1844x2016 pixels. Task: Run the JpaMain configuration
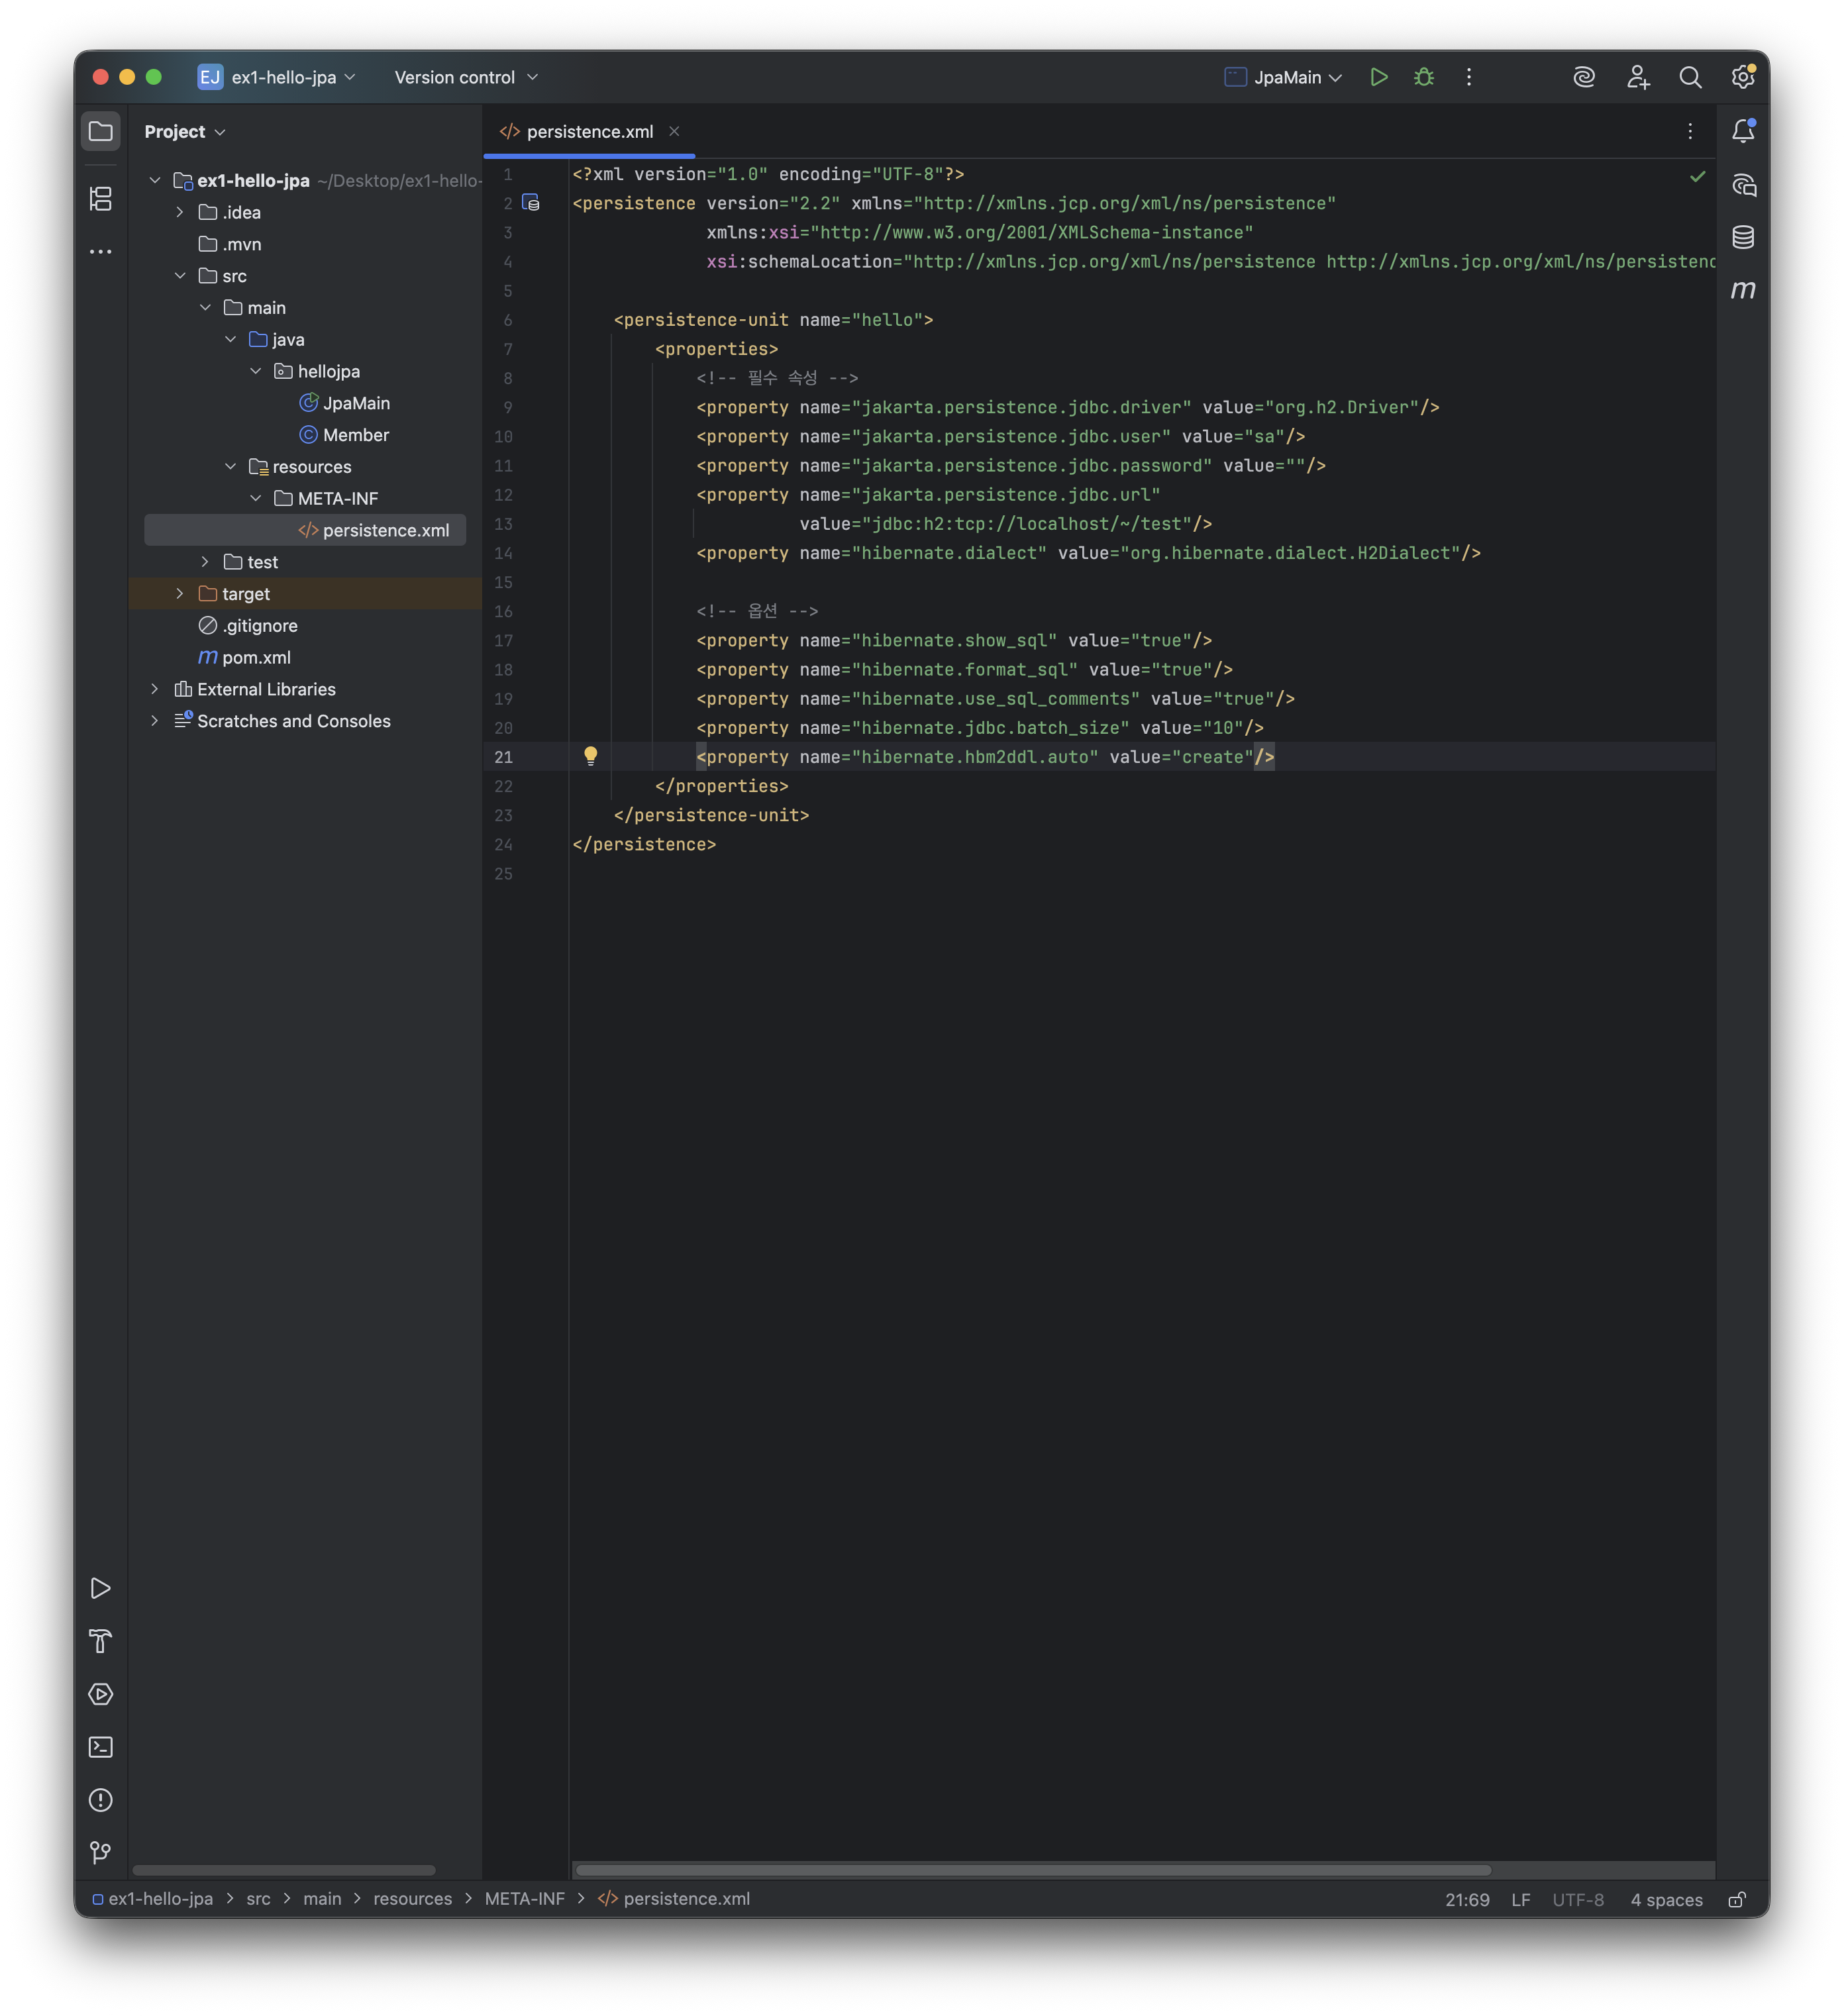pyautogui.click(x=1378, y=77)
